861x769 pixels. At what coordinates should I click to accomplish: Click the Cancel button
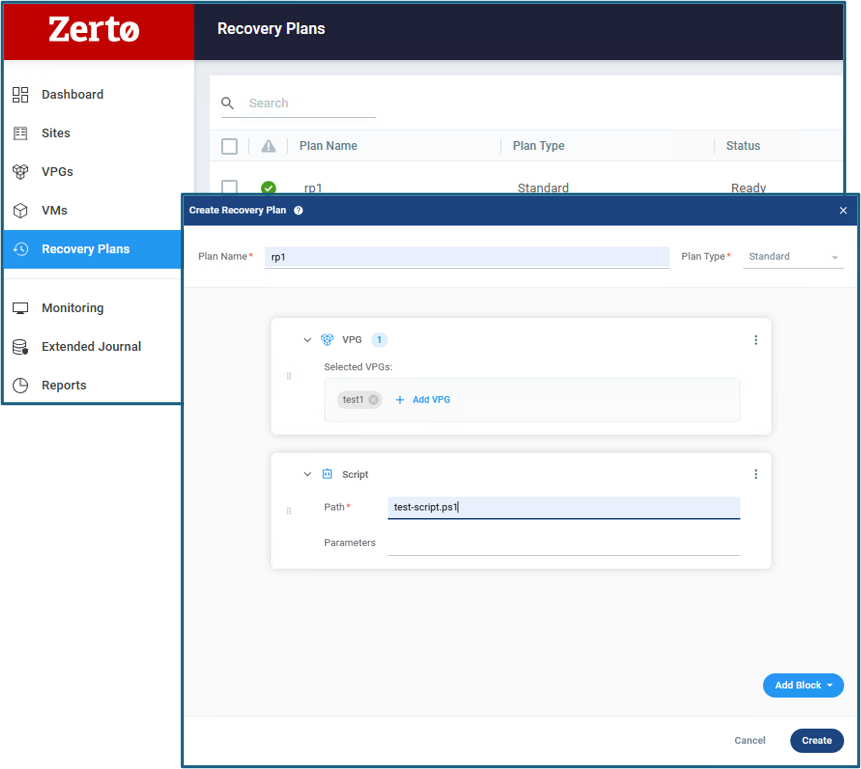click(750, 740)
